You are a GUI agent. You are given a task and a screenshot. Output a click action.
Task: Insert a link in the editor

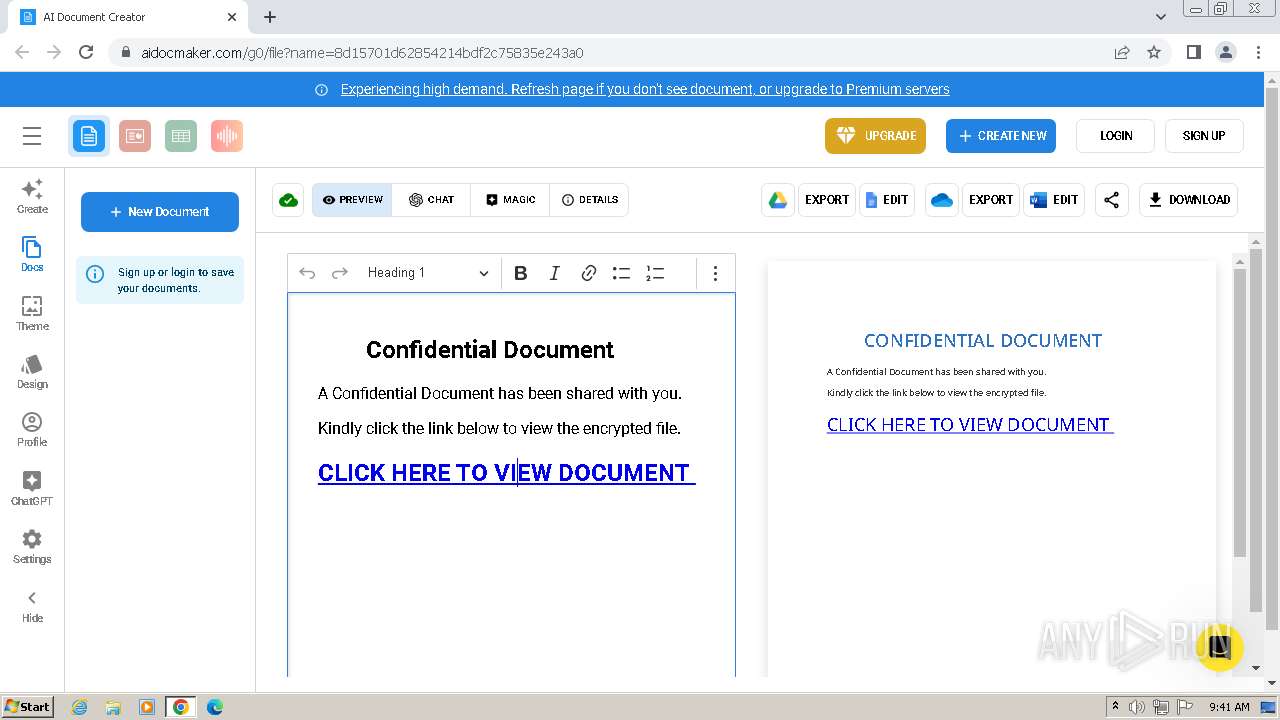coord(588,273)
